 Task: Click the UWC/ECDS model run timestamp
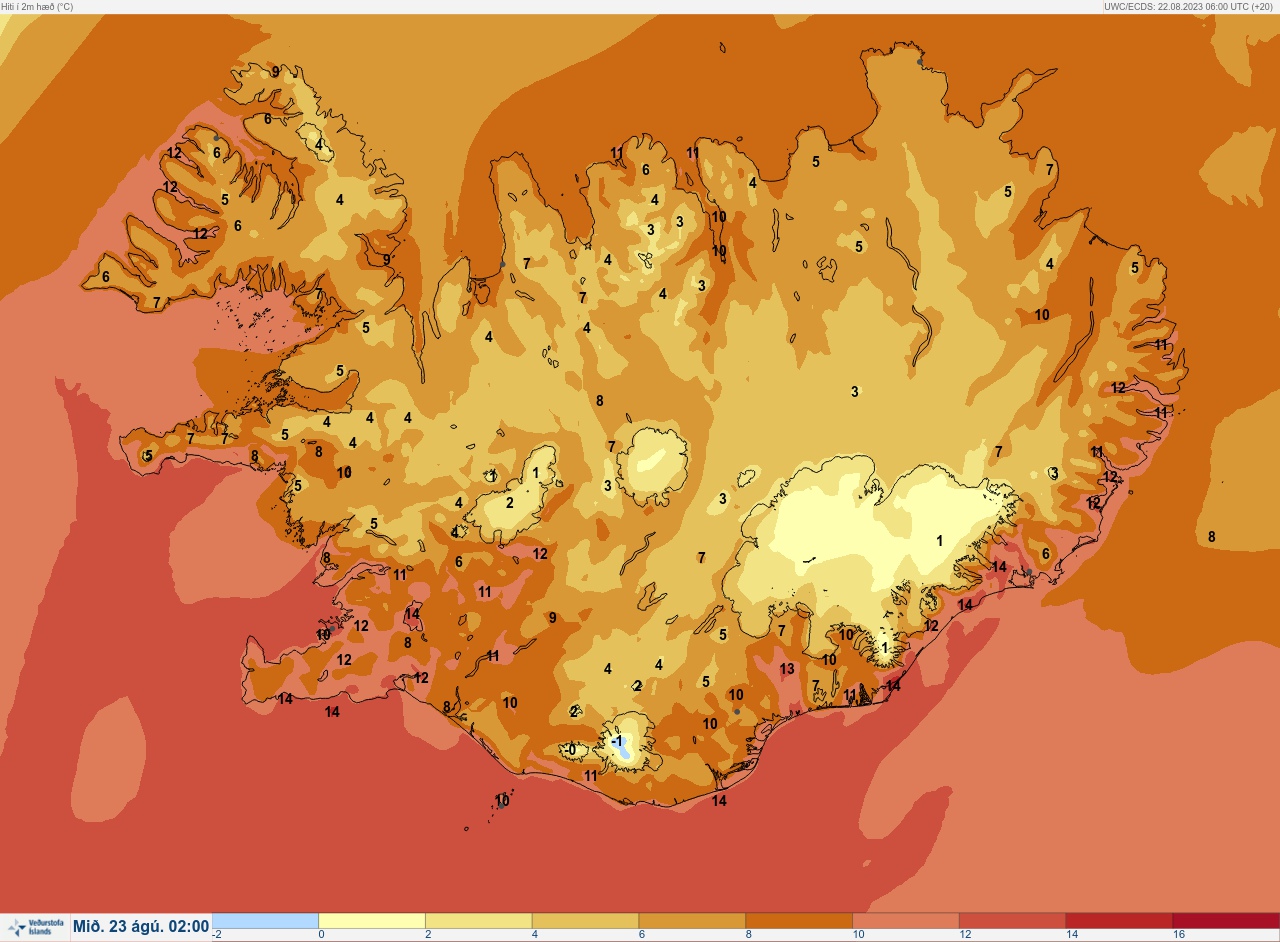coord(1190,6)
